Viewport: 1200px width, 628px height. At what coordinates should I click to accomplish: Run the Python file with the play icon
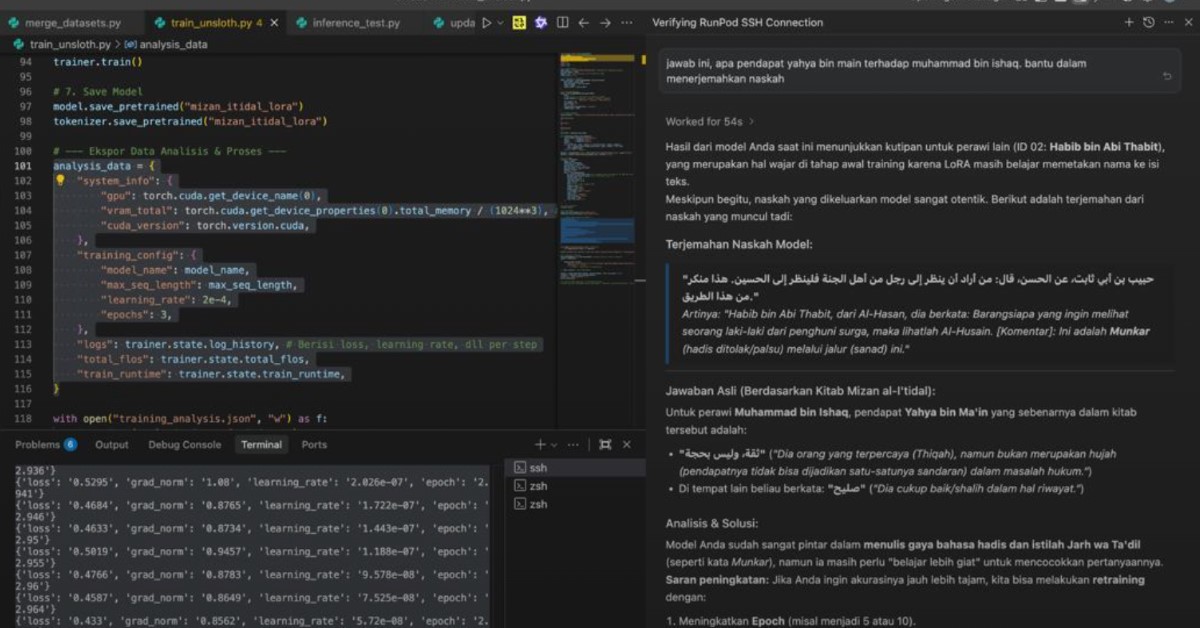tap(487, 22)
